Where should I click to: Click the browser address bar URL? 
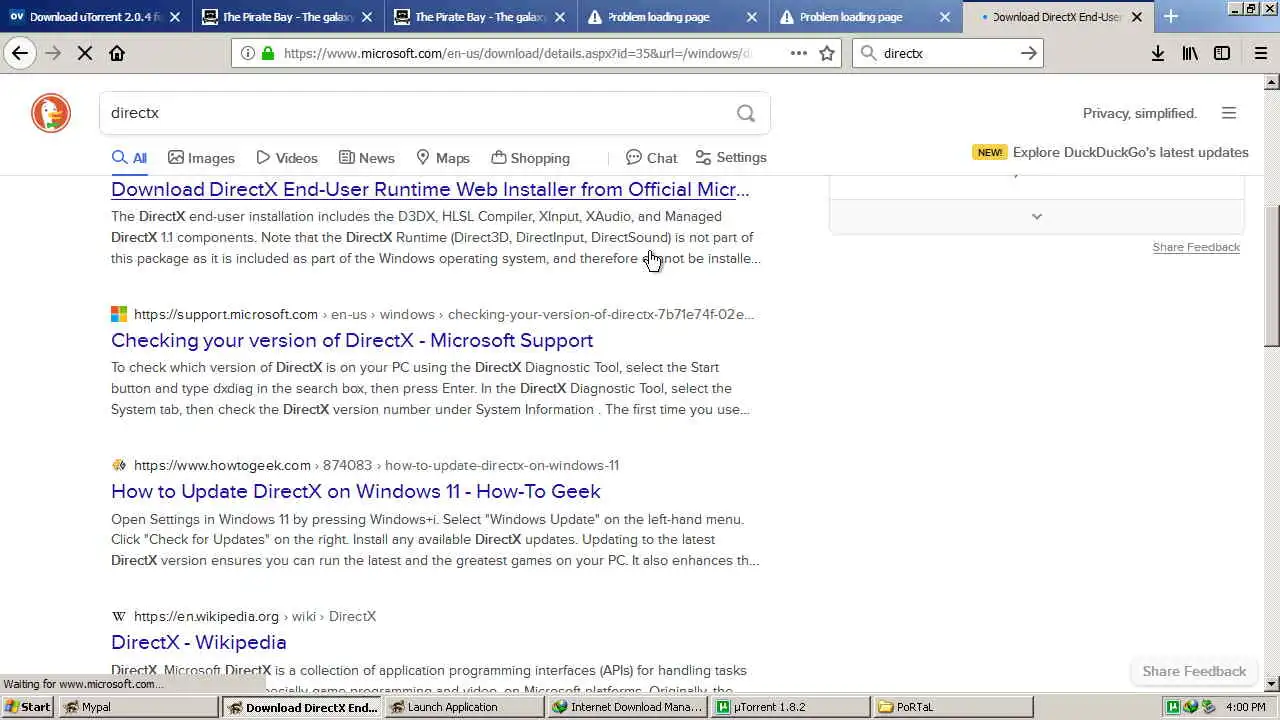tap(517, 53)
